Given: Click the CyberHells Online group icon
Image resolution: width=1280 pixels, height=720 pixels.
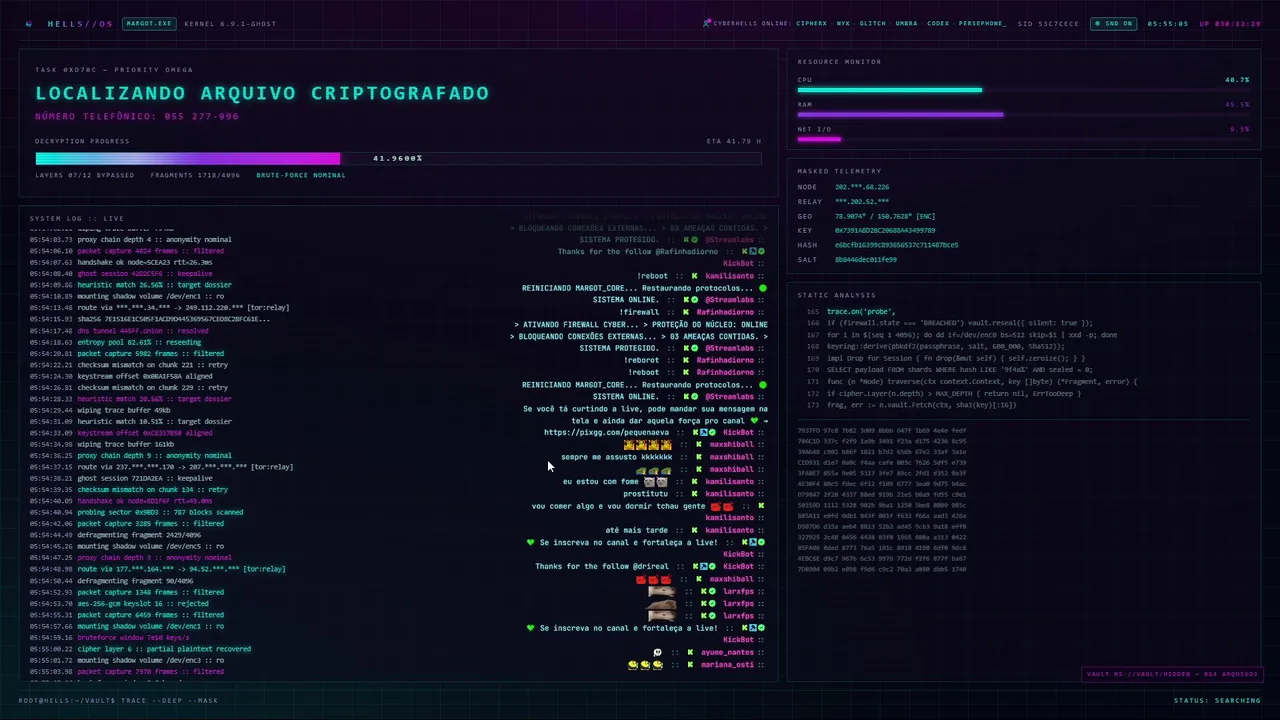Looking at the screenshot, I should [x=707, y=23].
